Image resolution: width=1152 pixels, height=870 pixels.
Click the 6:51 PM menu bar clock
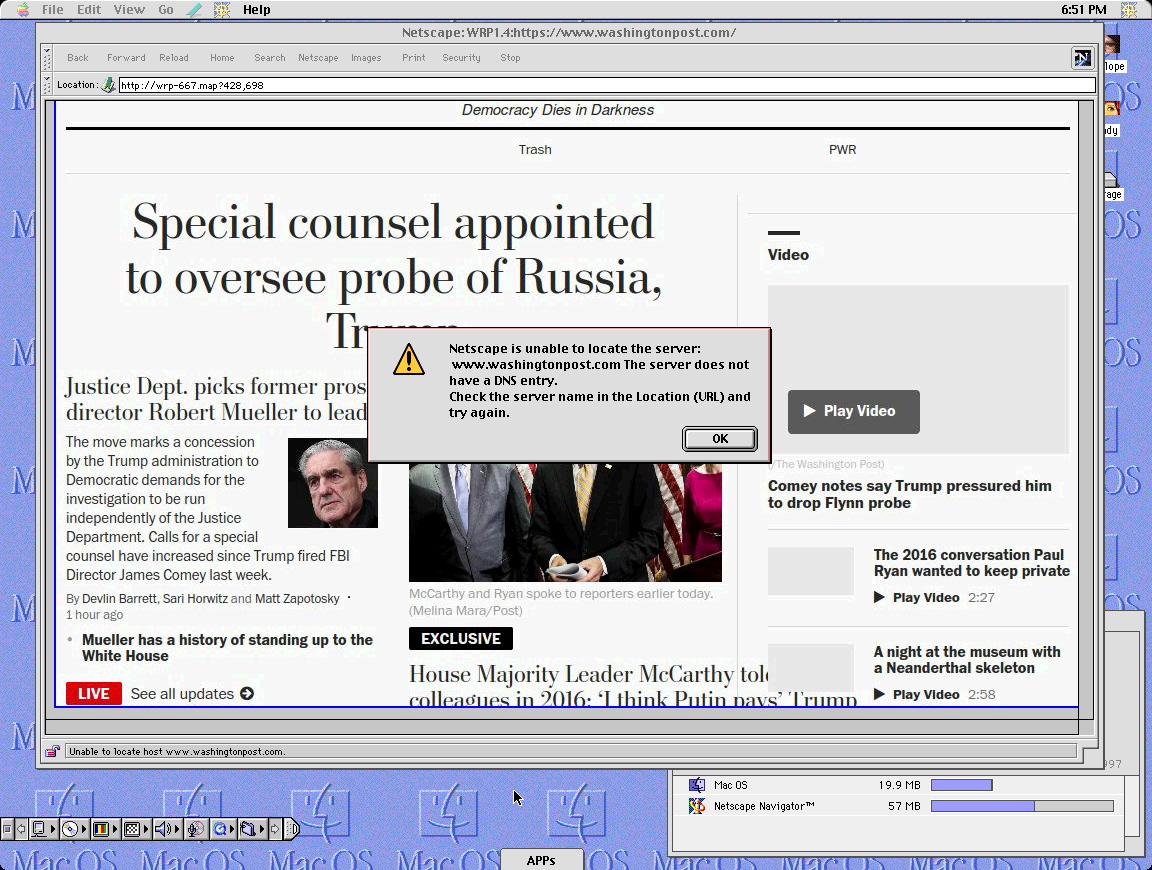pos(1083,10)
